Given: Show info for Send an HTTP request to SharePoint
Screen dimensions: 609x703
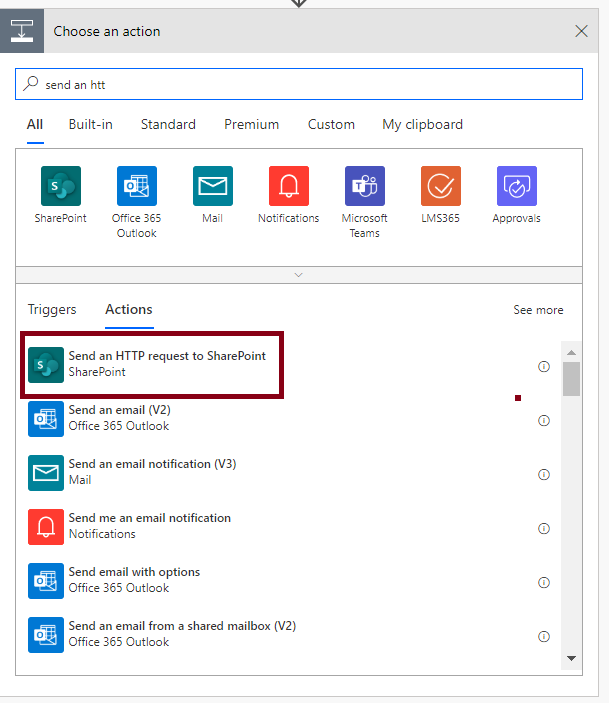Looking at the screenshot, I should pos(544,366).
